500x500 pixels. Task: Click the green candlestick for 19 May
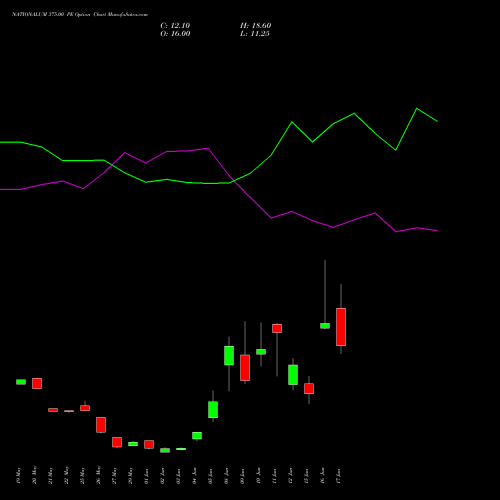pyautogui.click(x=21, y=382)
